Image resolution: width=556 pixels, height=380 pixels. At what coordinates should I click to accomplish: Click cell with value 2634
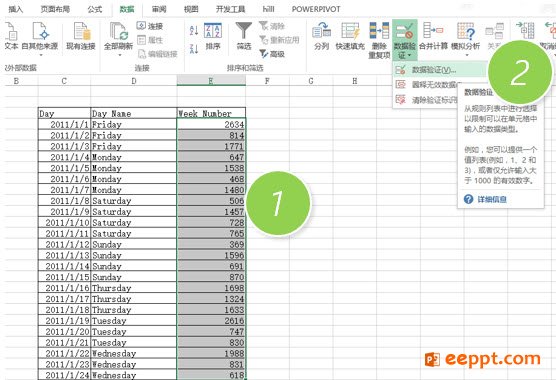pos(211,124)
